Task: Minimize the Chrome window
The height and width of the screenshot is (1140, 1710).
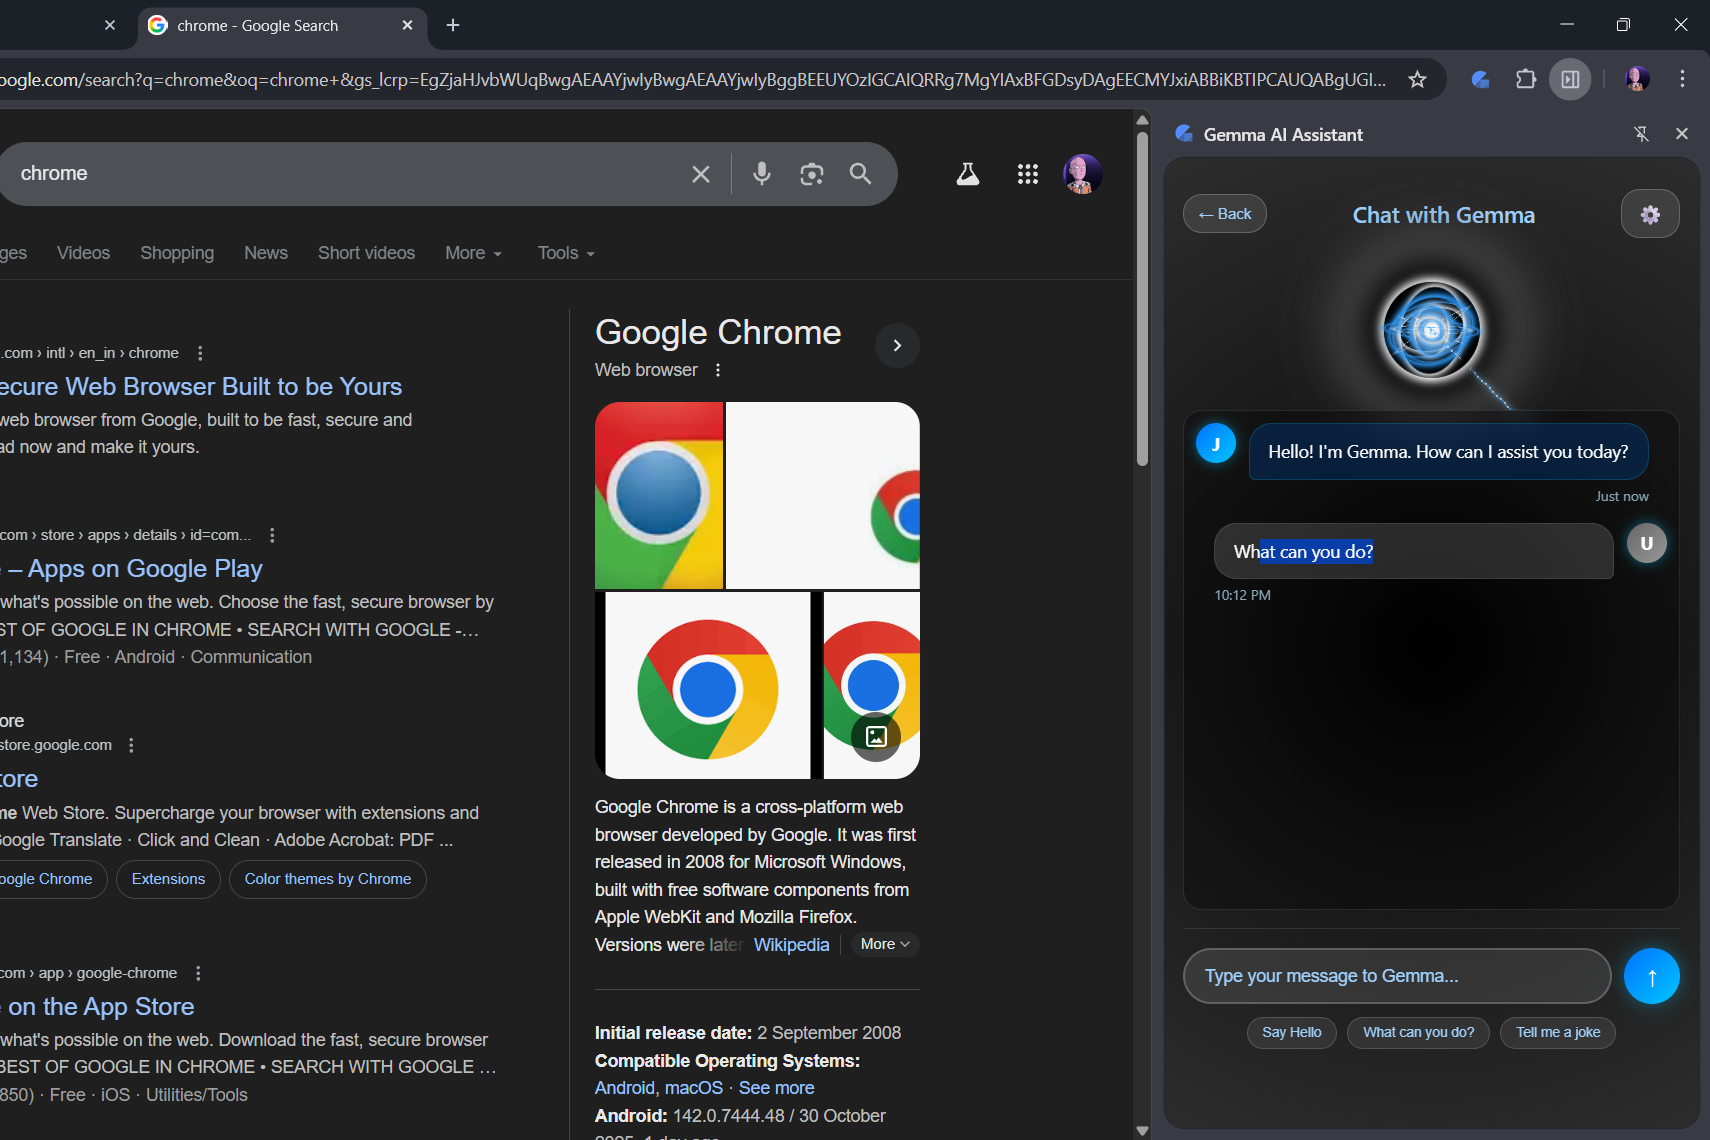Action: point(1567,25)
